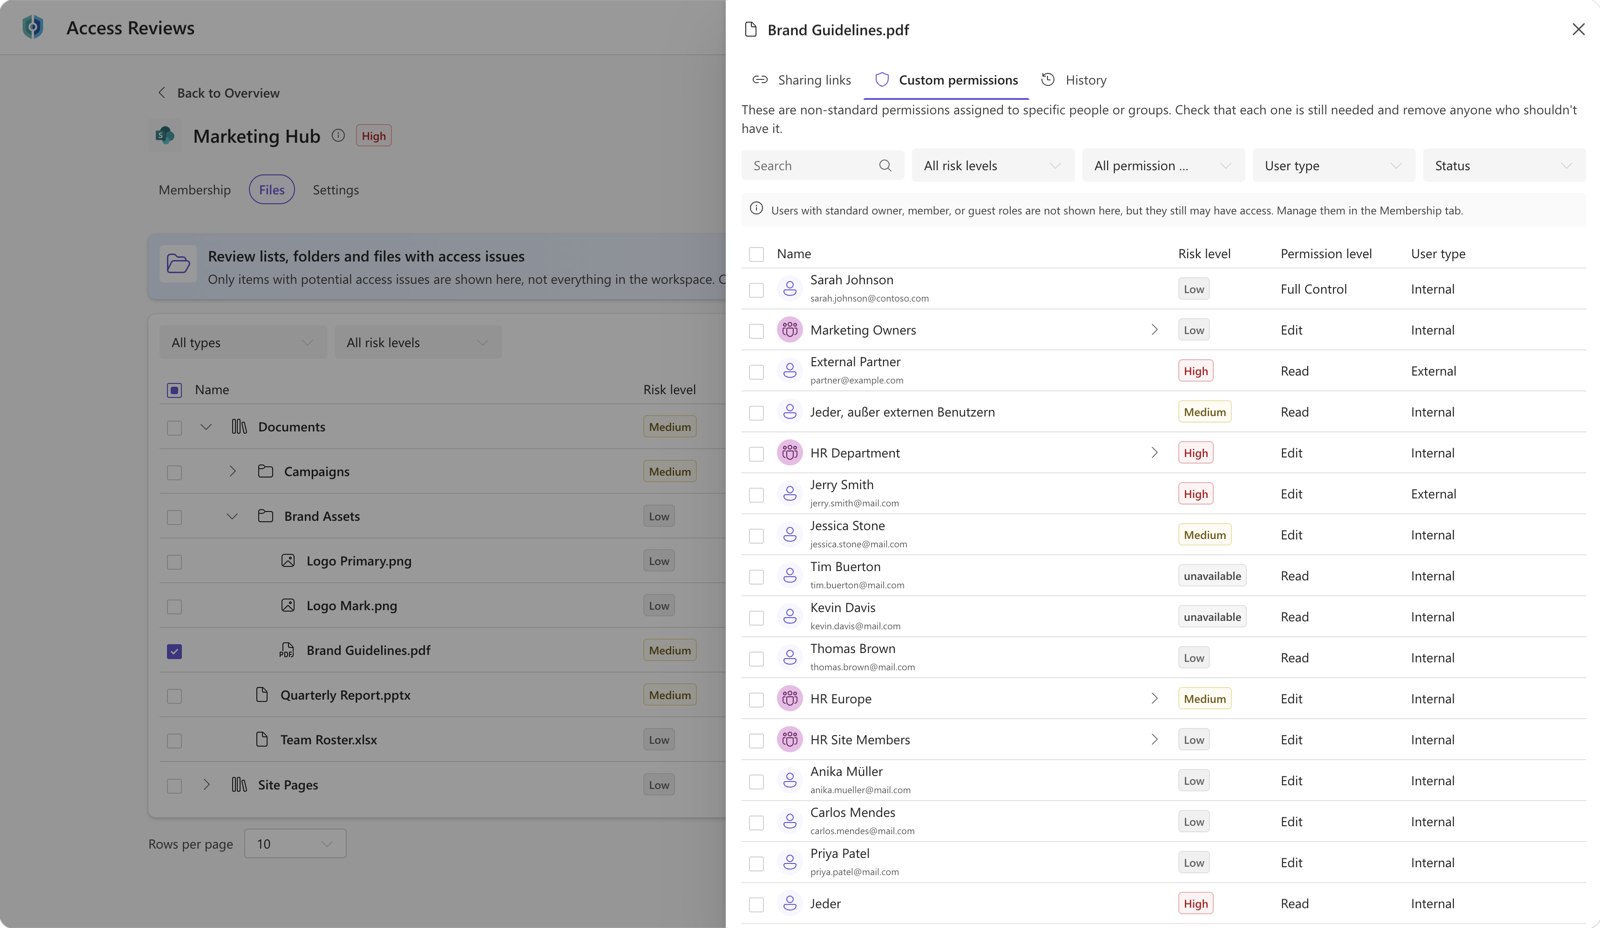The width and height of the screenshot is (1600, 928).
Task: Open the Settings tab
Action: pyautogui.click(x=336, y=190)
